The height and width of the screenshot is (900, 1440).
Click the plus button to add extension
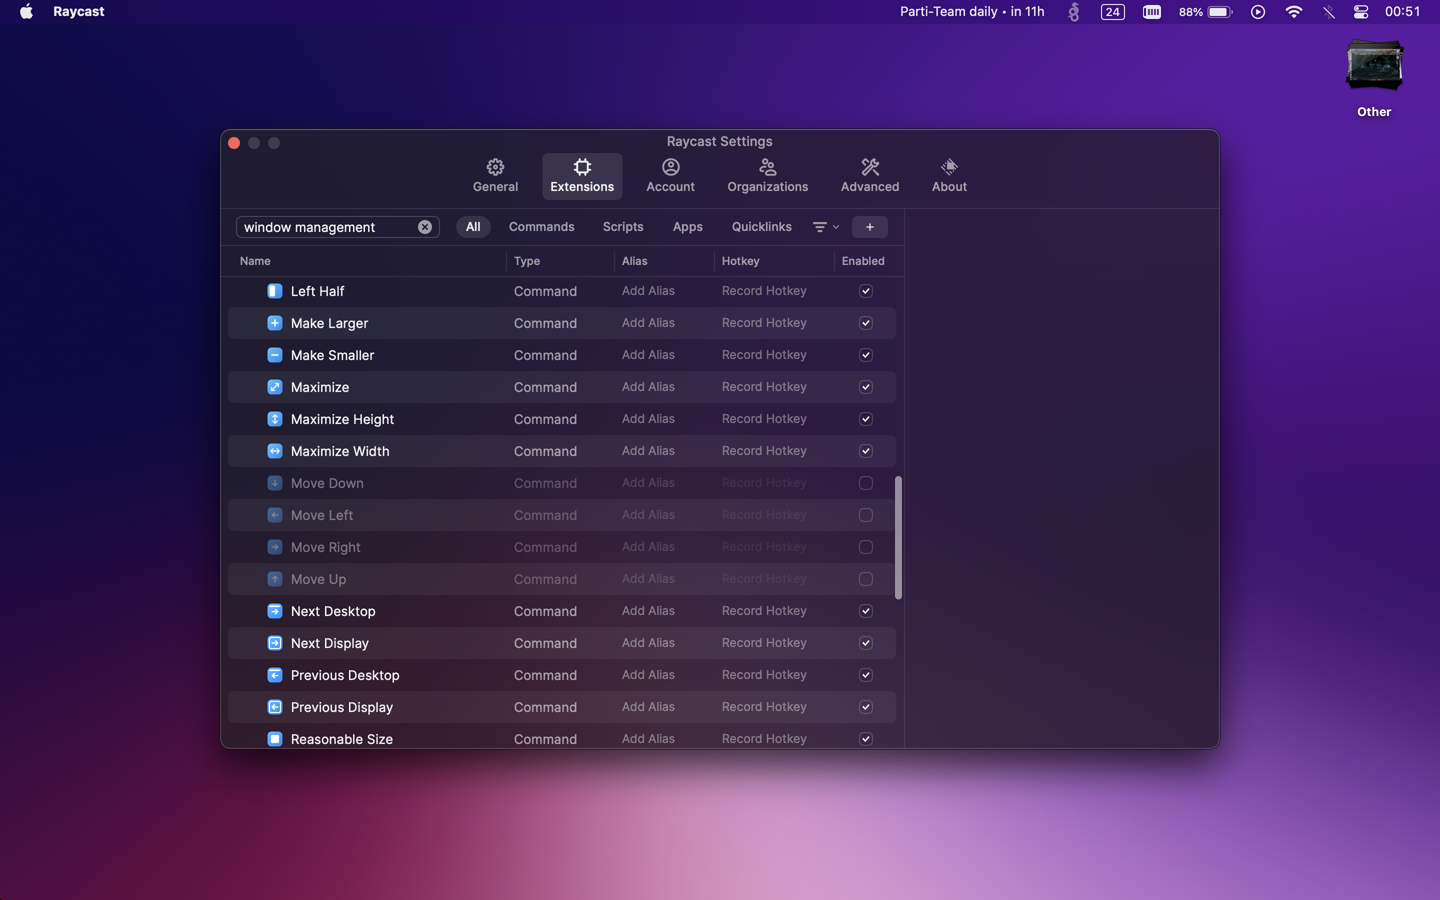(x=869, y=227)
